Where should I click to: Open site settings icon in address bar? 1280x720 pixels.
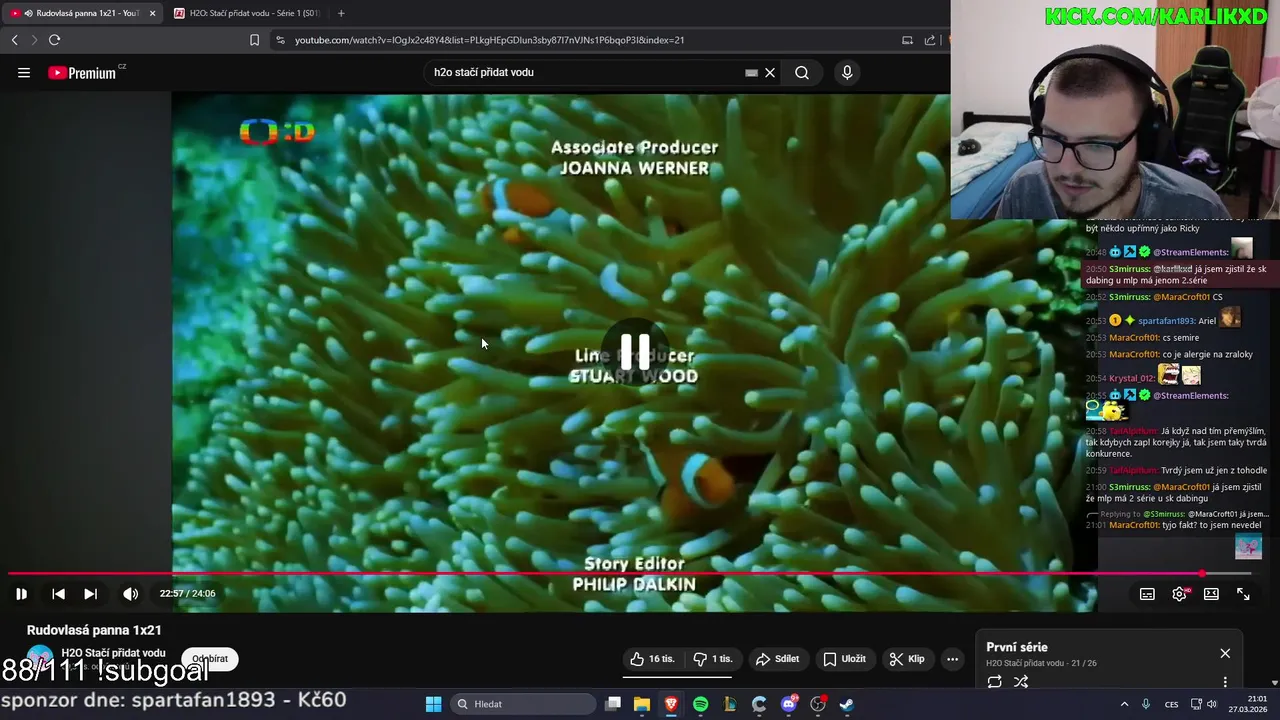coord(280,40)
